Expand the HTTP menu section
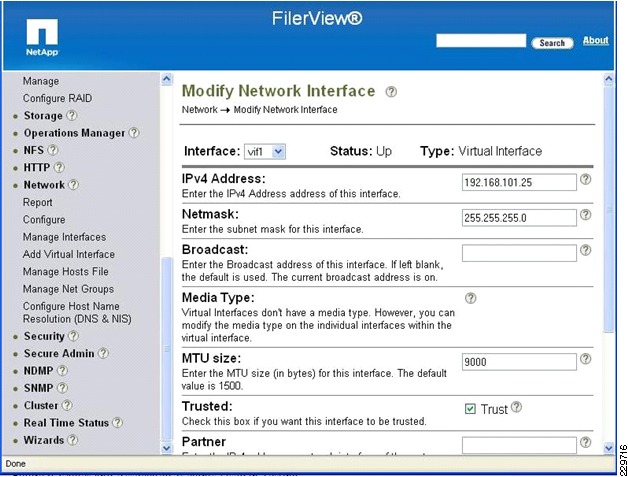This screenshot has width=628, height=477. (x=37, y=167)
